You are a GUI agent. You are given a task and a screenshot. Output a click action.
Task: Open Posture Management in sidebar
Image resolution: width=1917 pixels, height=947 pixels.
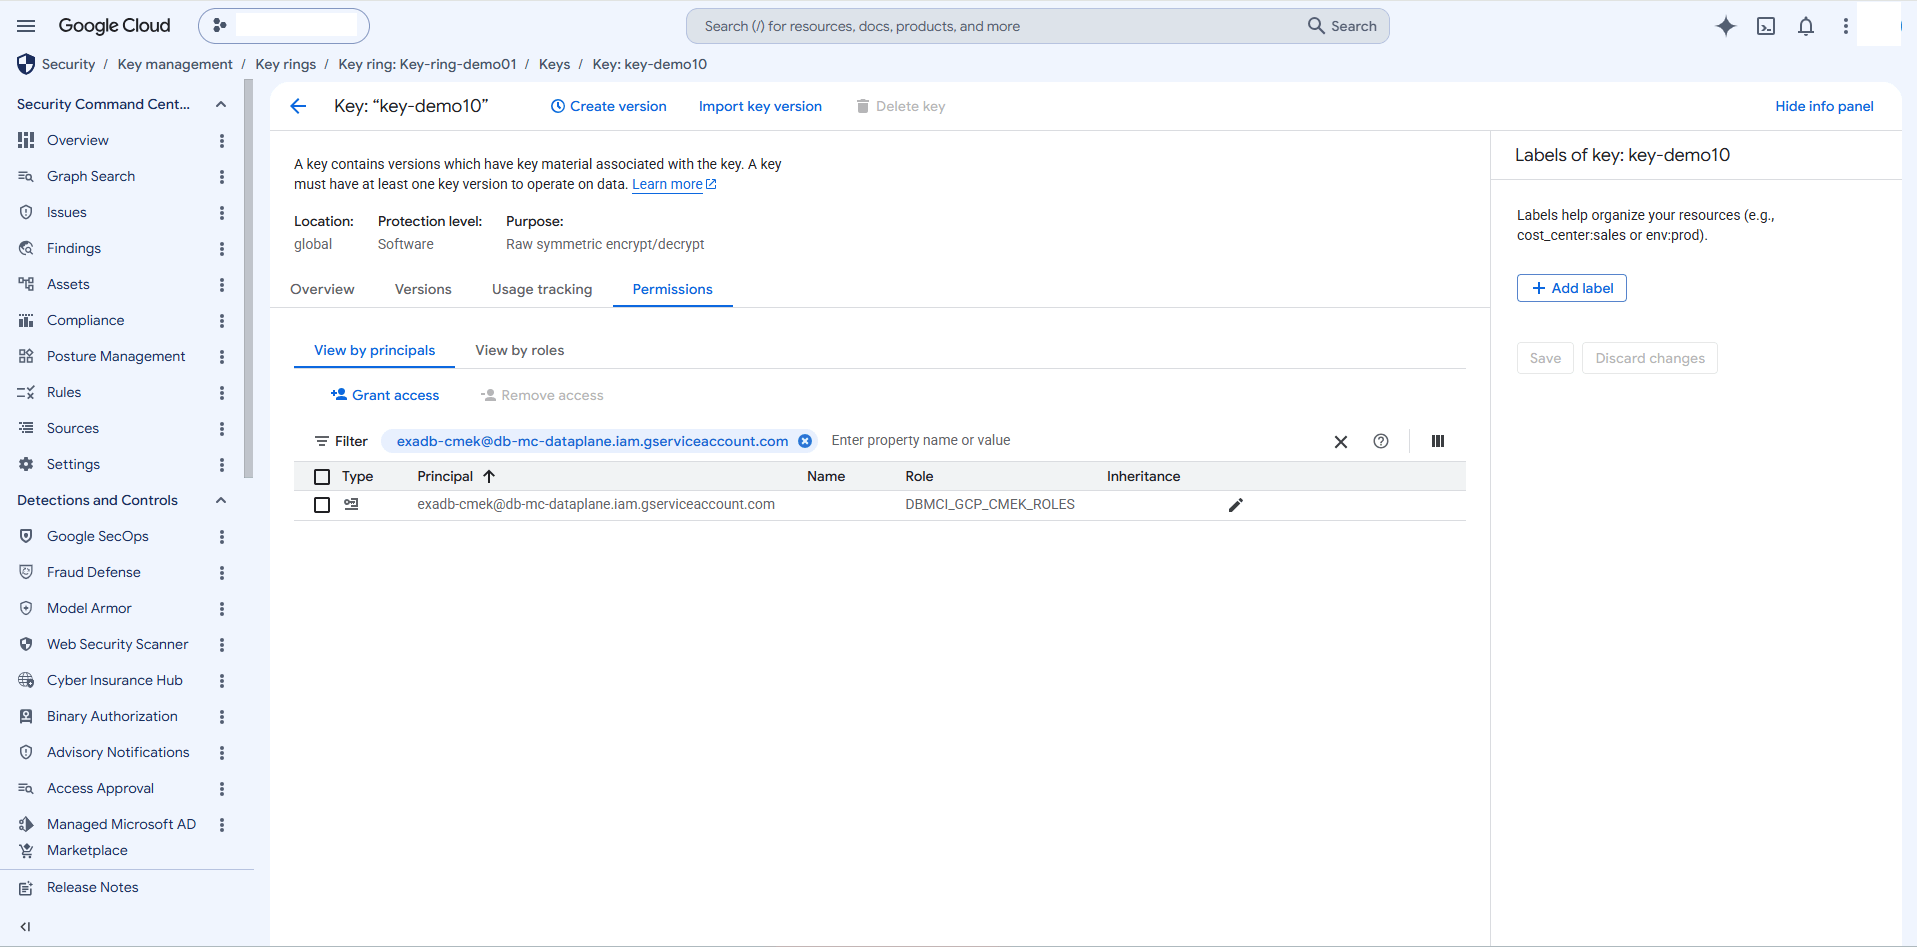[116, 357]
